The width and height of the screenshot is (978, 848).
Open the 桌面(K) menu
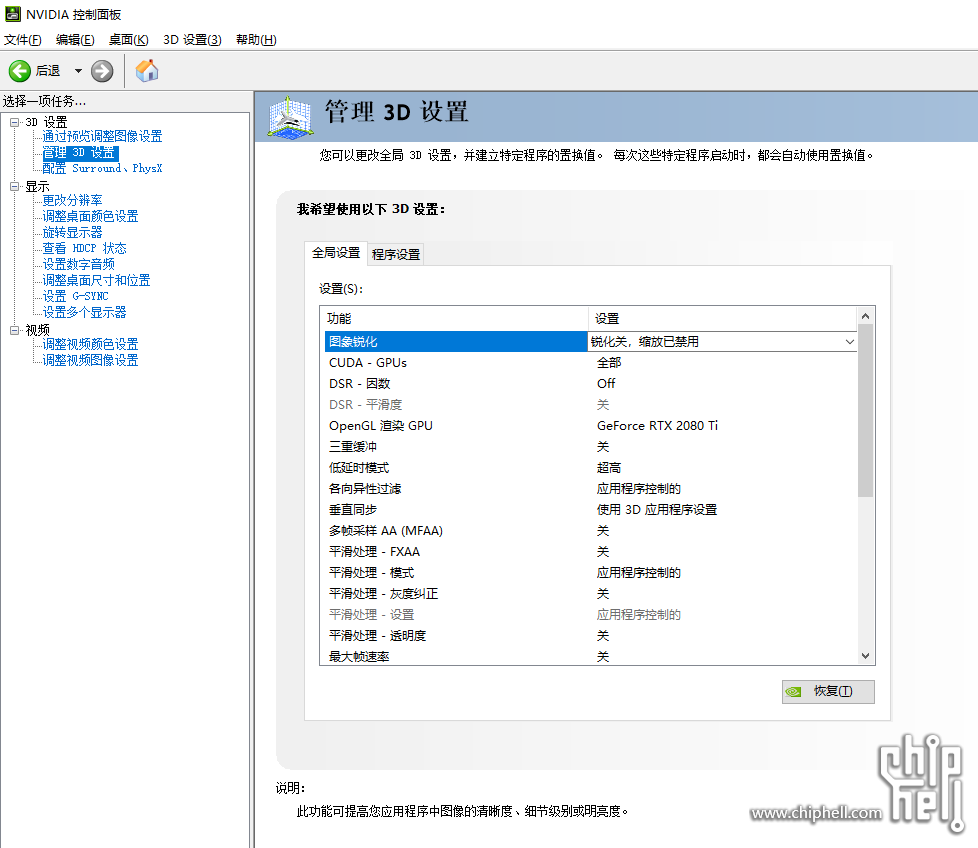128,40
